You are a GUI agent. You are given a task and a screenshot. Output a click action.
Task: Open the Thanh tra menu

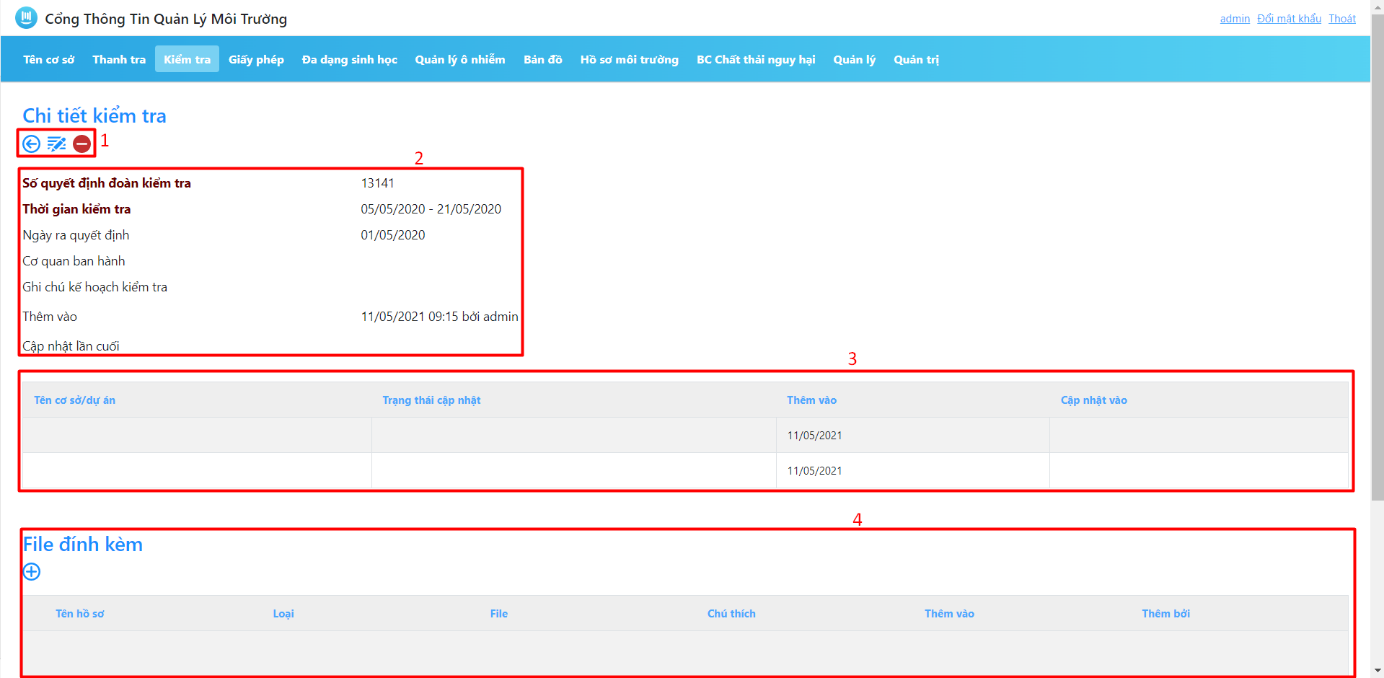[119, 60]
